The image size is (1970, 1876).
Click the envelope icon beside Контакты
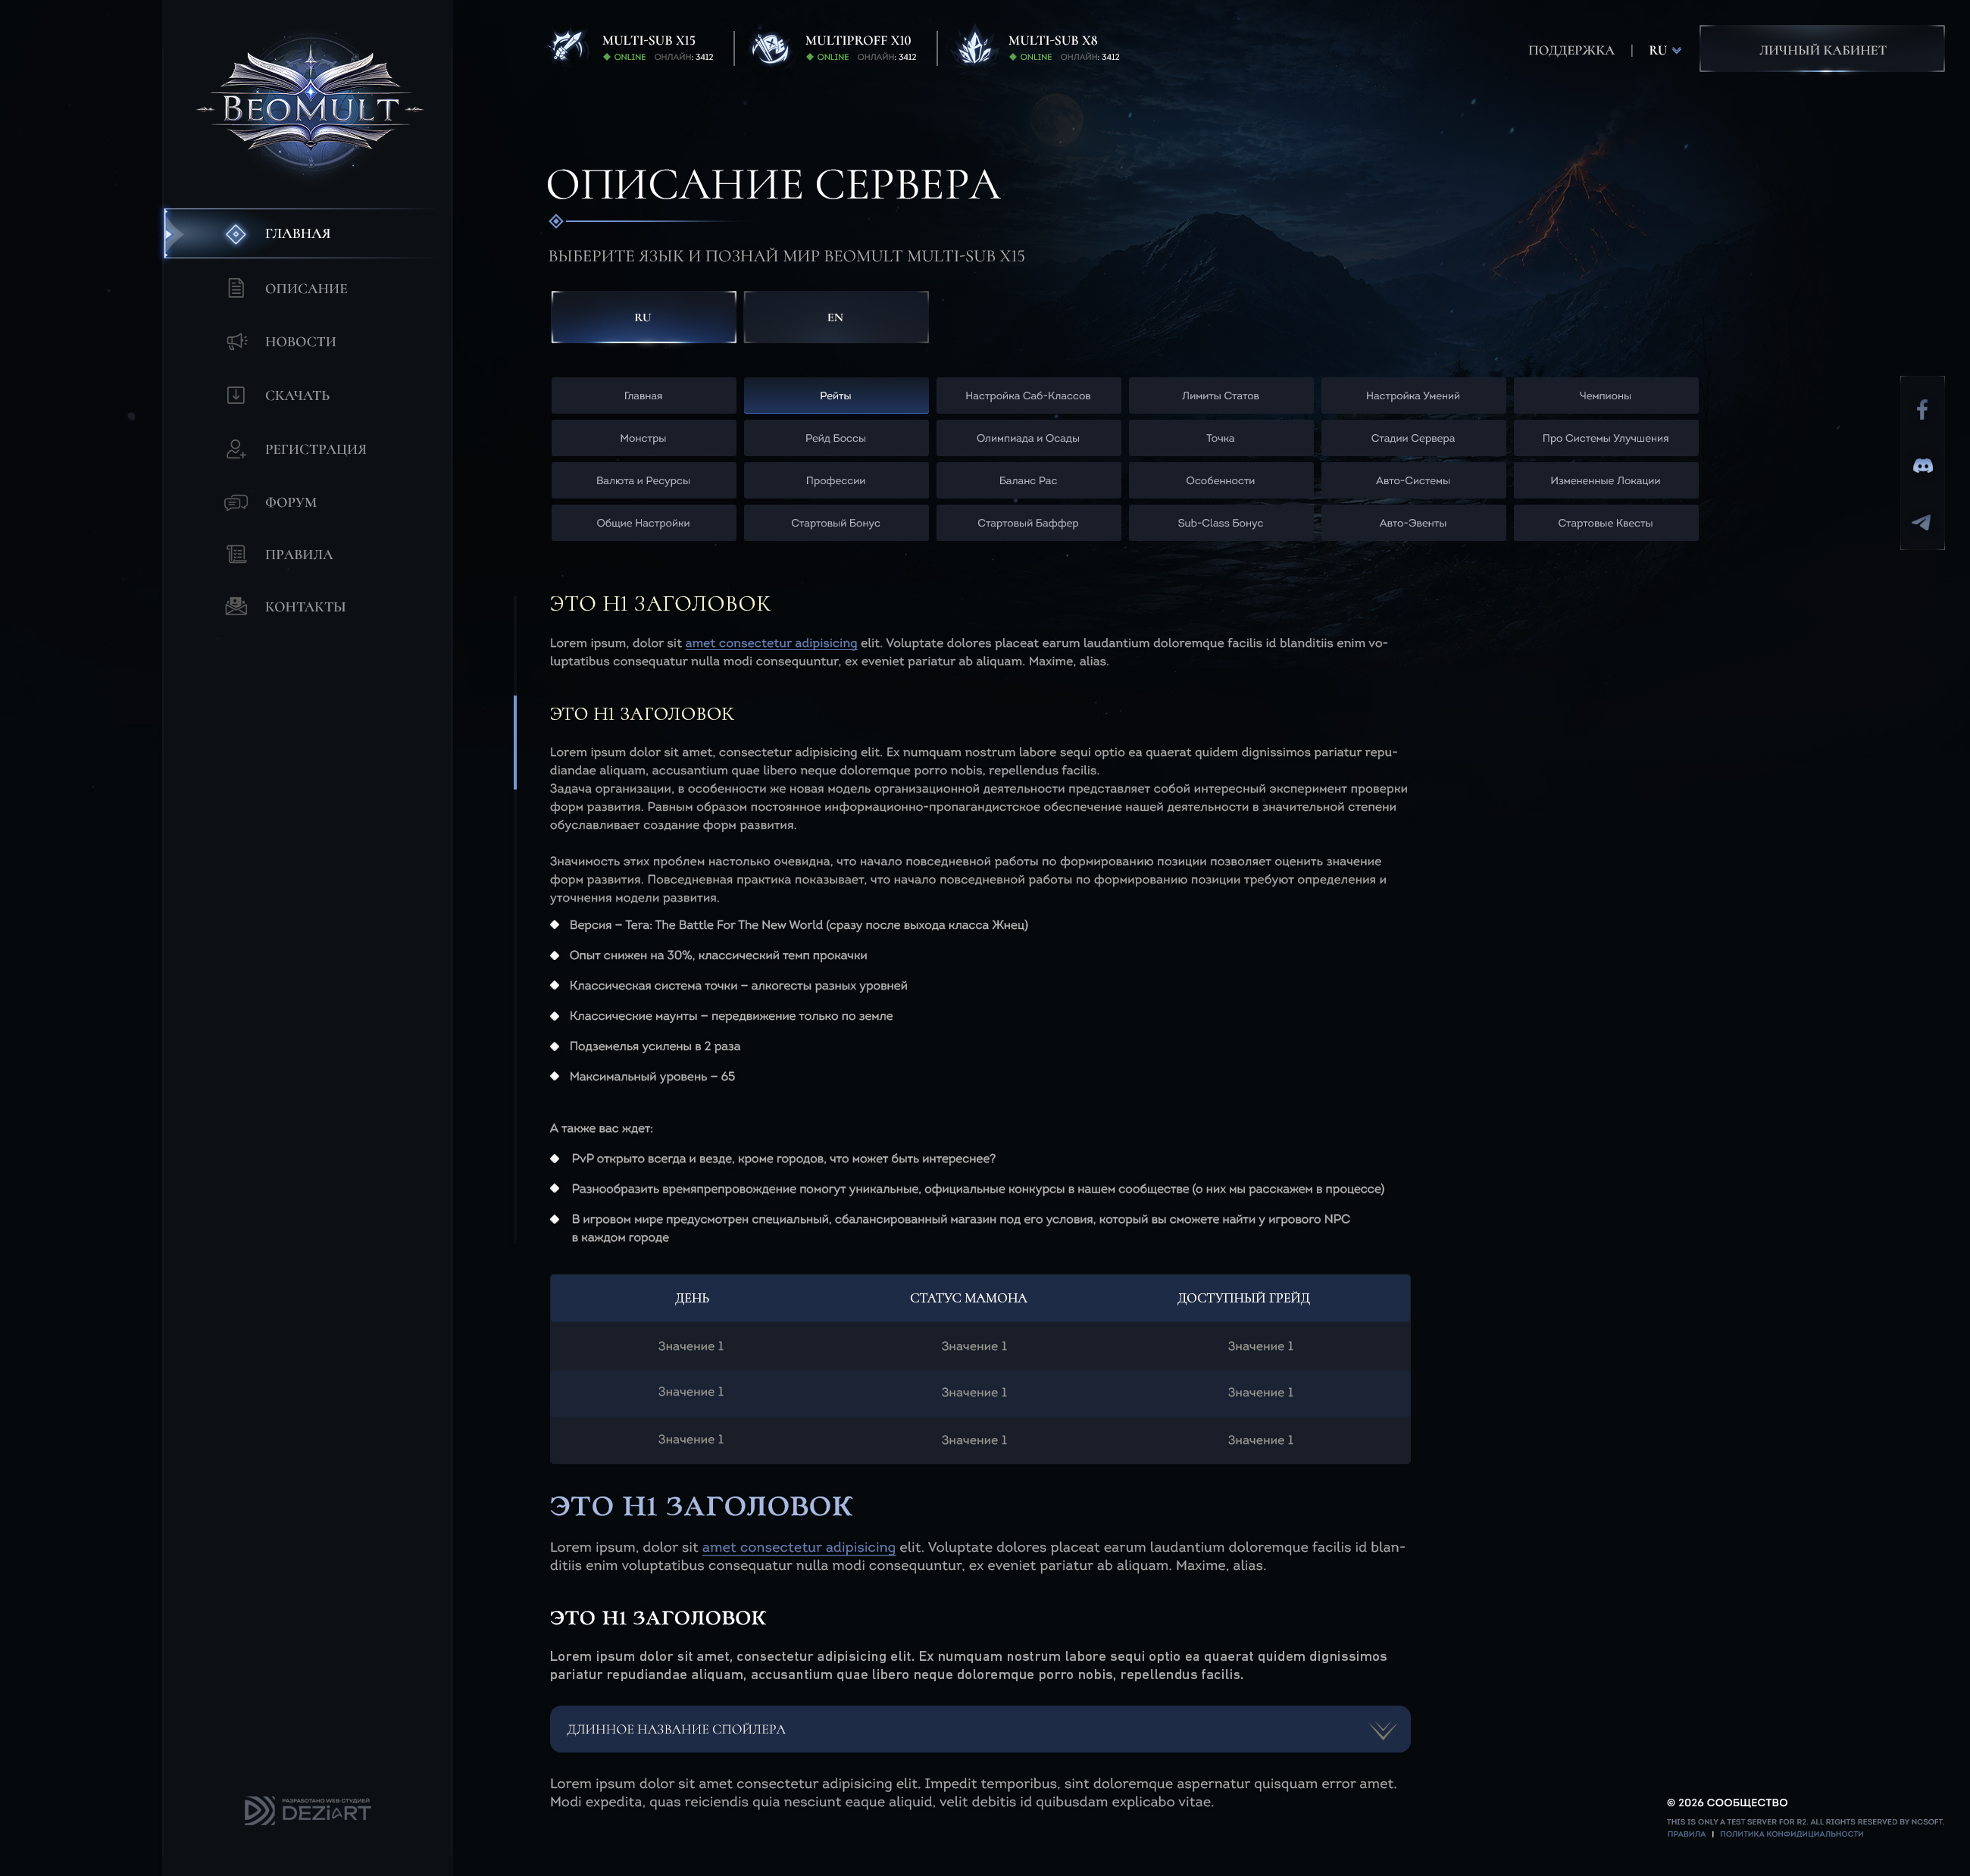236,606
